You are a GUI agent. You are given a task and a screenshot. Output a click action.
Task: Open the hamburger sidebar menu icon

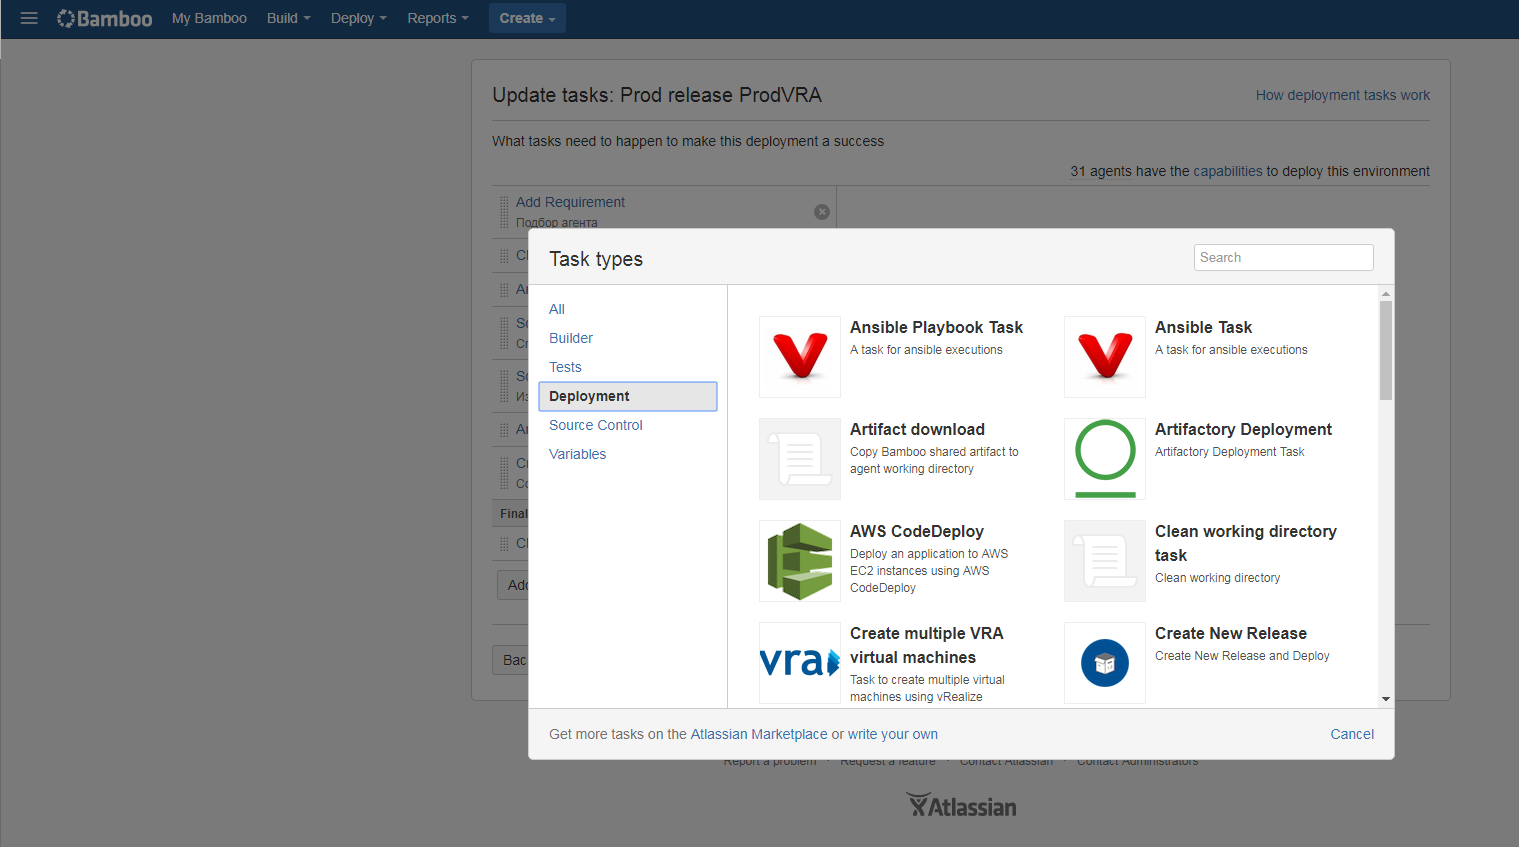29,18
